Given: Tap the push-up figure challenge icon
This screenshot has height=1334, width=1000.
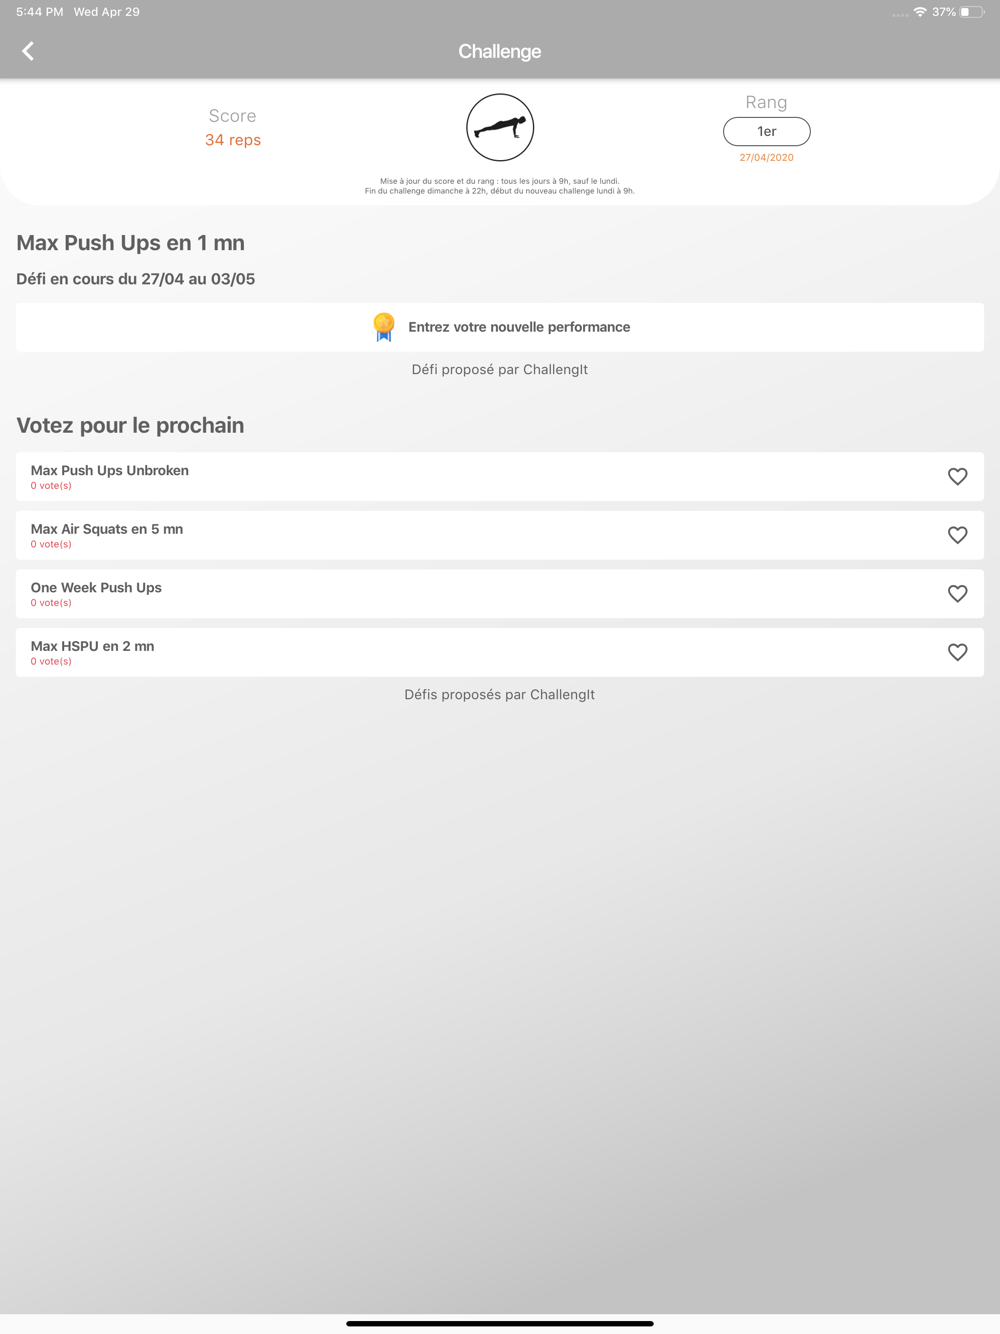Looking at the screenshot, I should point(500,128).
